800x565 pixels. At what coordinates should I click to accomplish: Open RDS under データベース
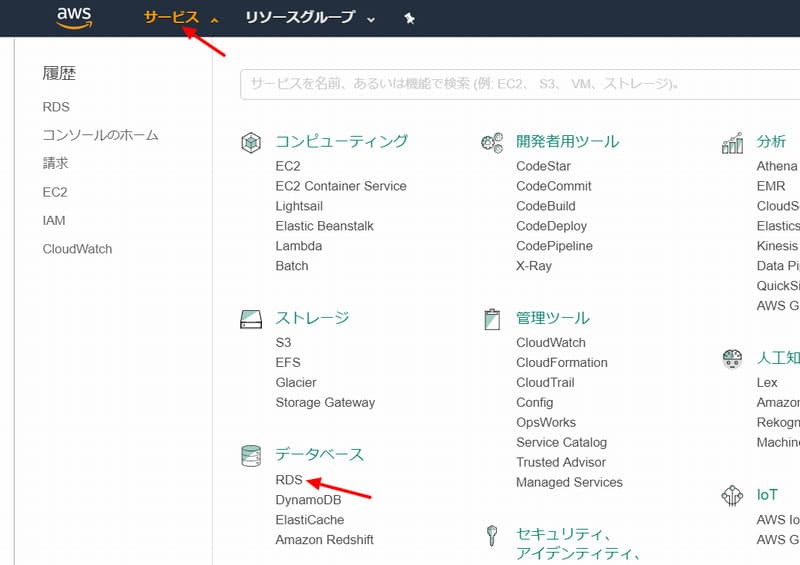(289, 480)
